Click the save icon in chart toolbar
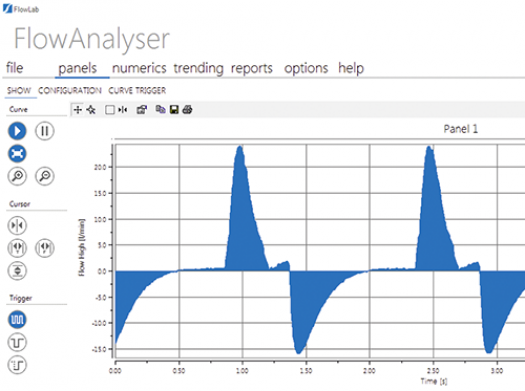 pos(174,109)
